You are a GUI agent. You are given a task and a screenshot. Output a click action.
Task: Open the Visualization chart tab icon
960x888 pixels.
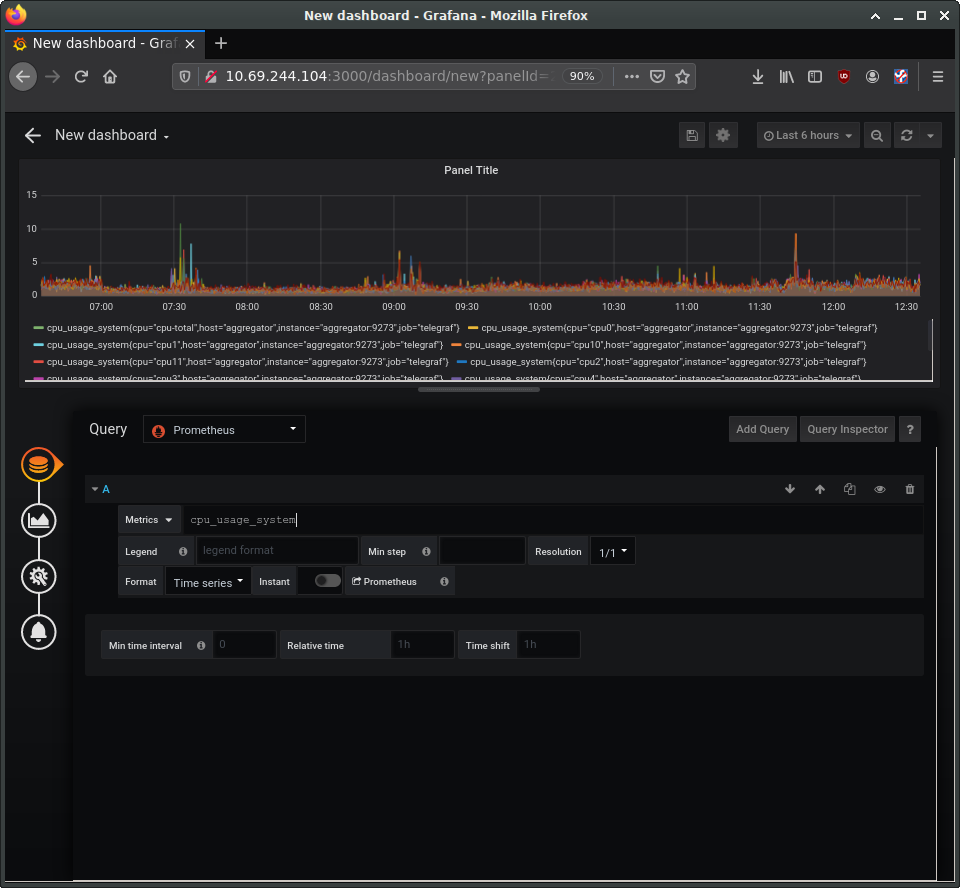[x=39, y=521]
